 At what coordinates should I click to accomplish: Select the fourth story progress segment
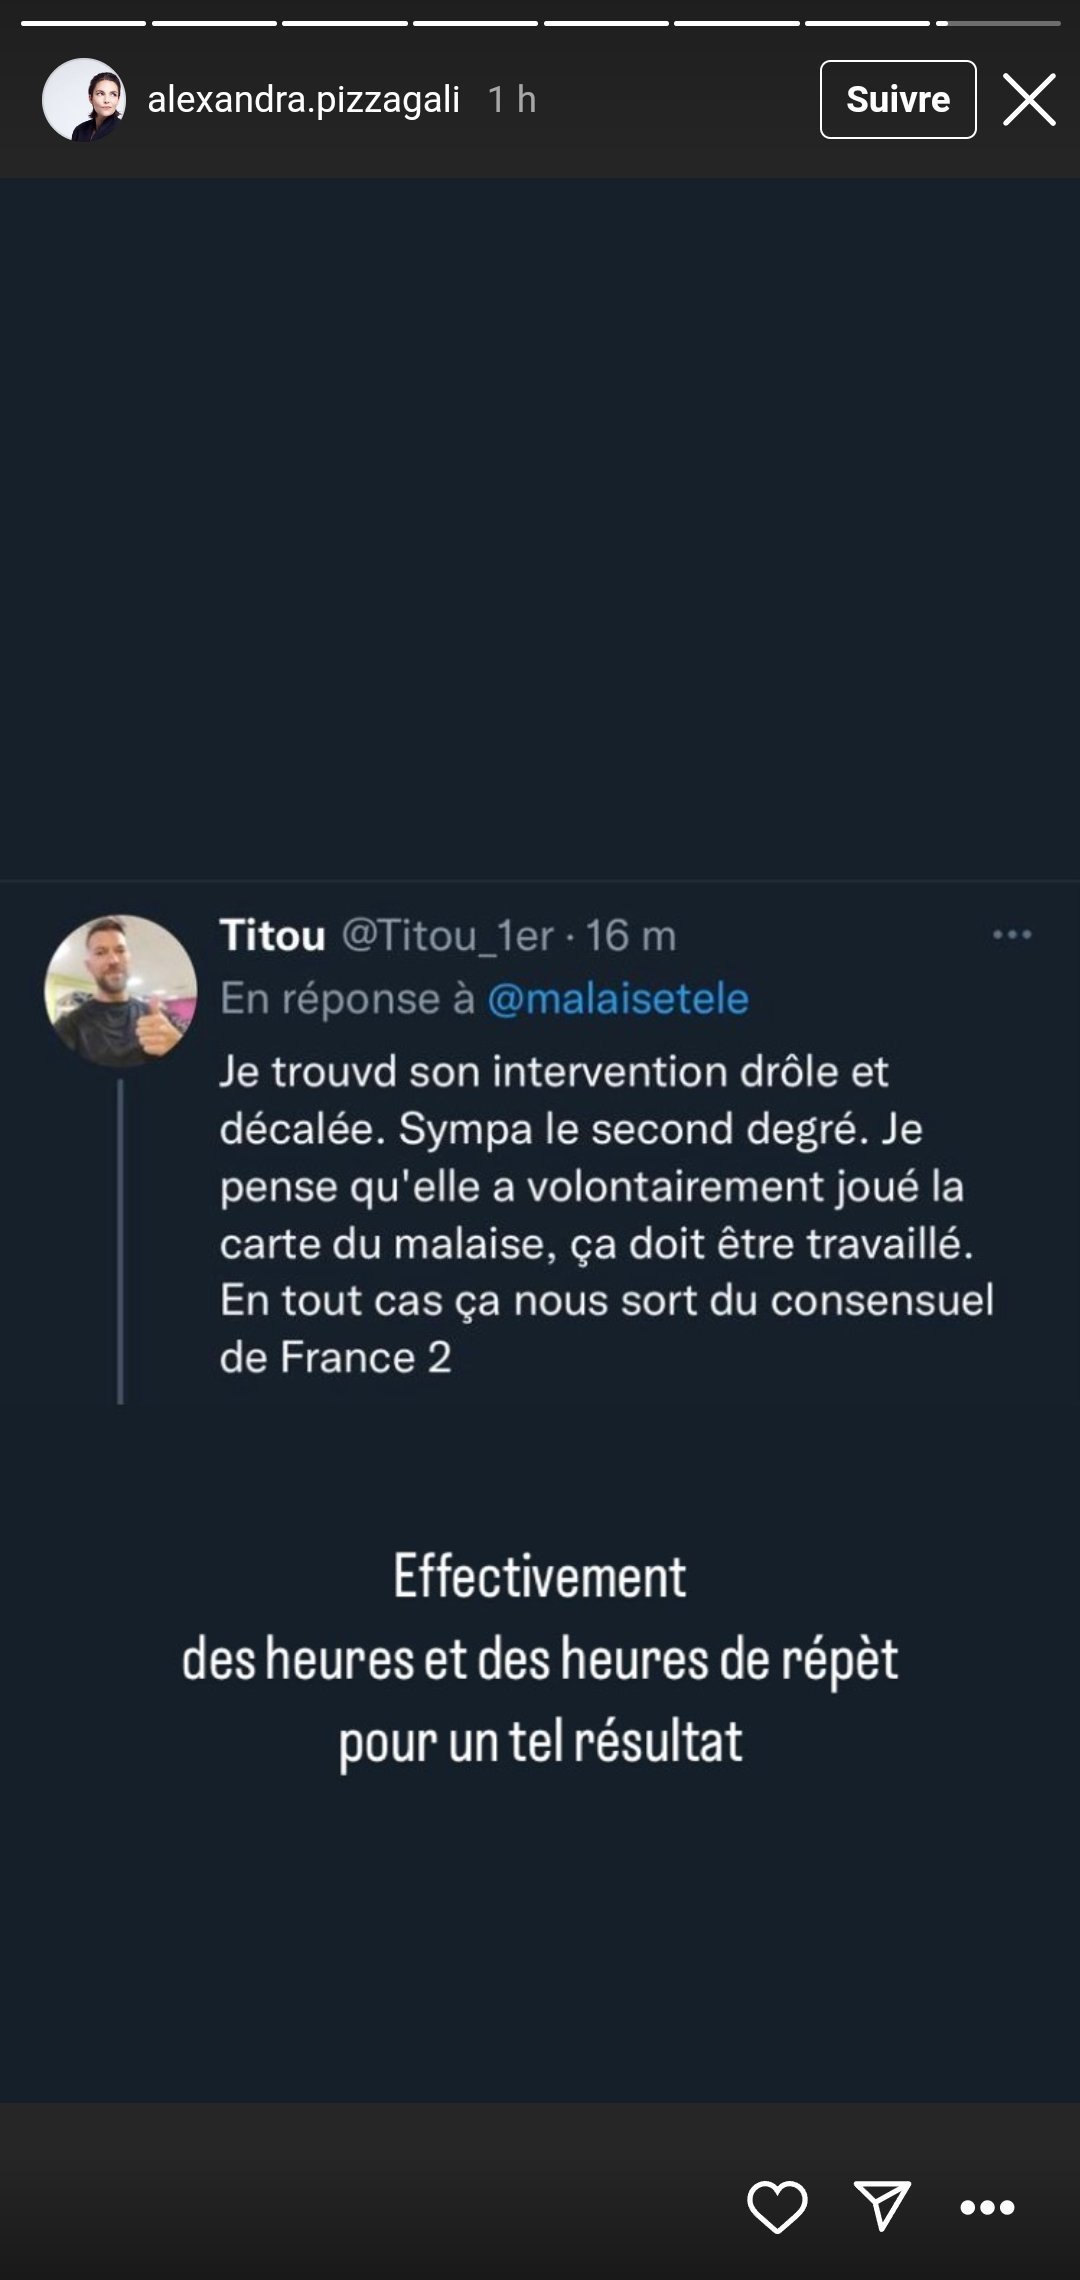(x=475, y=23)
